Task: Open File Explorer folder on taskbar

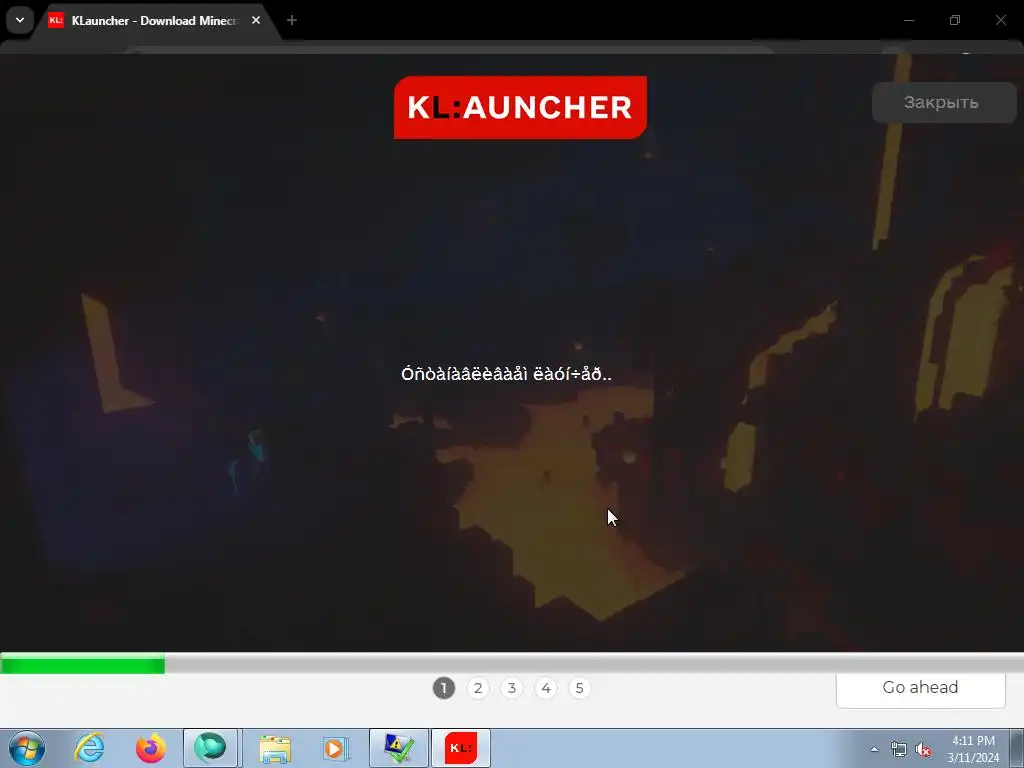Action: pyautogui.click(x=275, y=748)
